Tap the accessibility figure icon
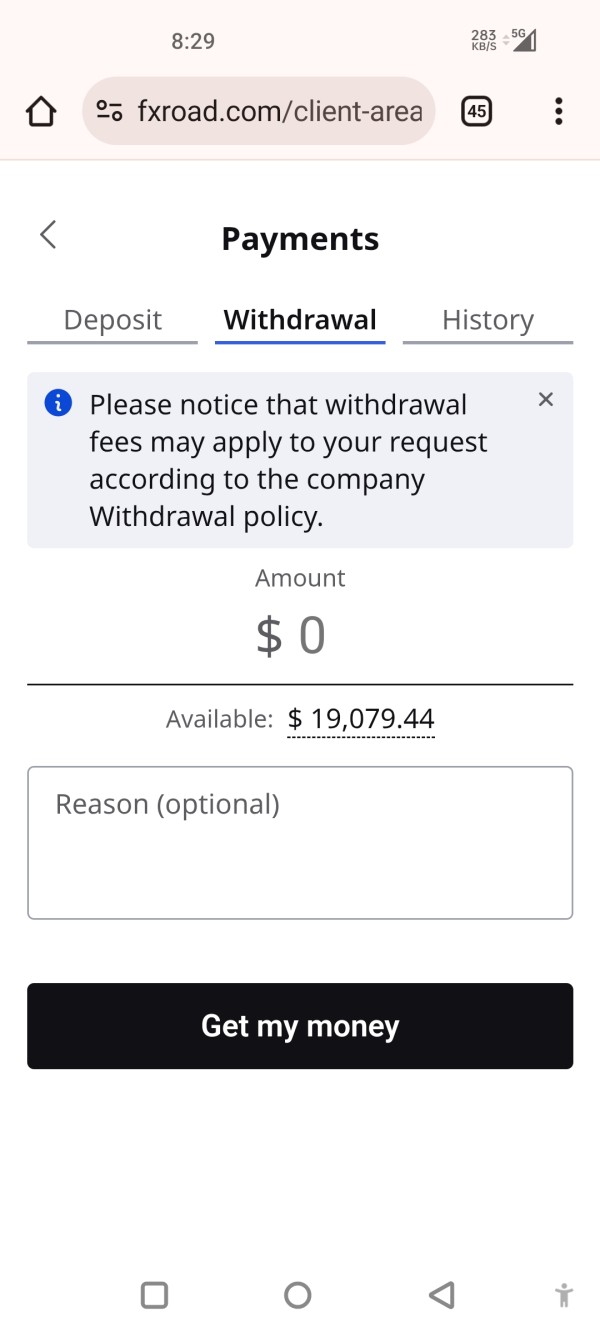 click(564, 1296)
